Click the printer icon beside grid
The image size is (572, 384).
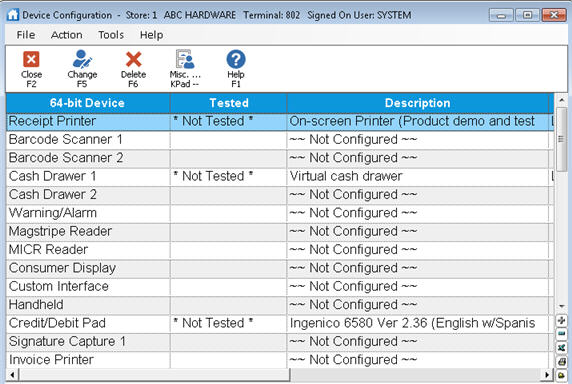coord(562,361)
